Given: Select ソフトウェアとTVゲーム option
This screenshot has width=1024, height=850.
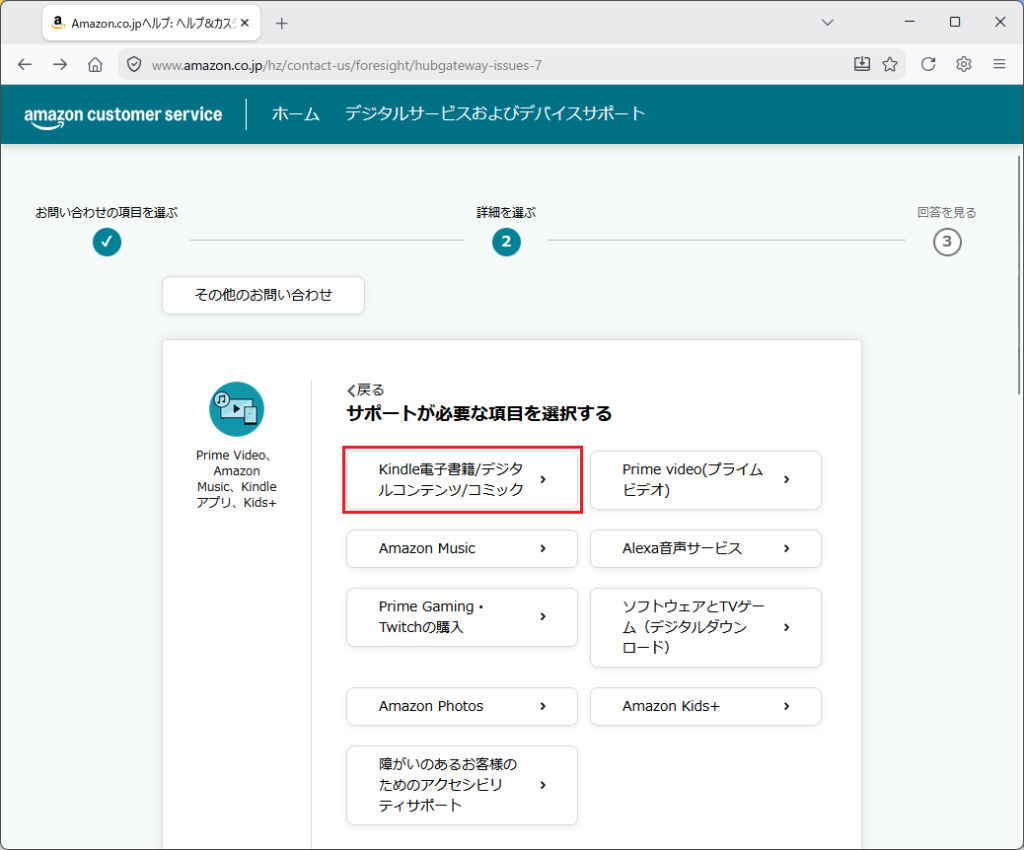Looking at the screenshot, I should pyautogui.click(x=705, y=627).
